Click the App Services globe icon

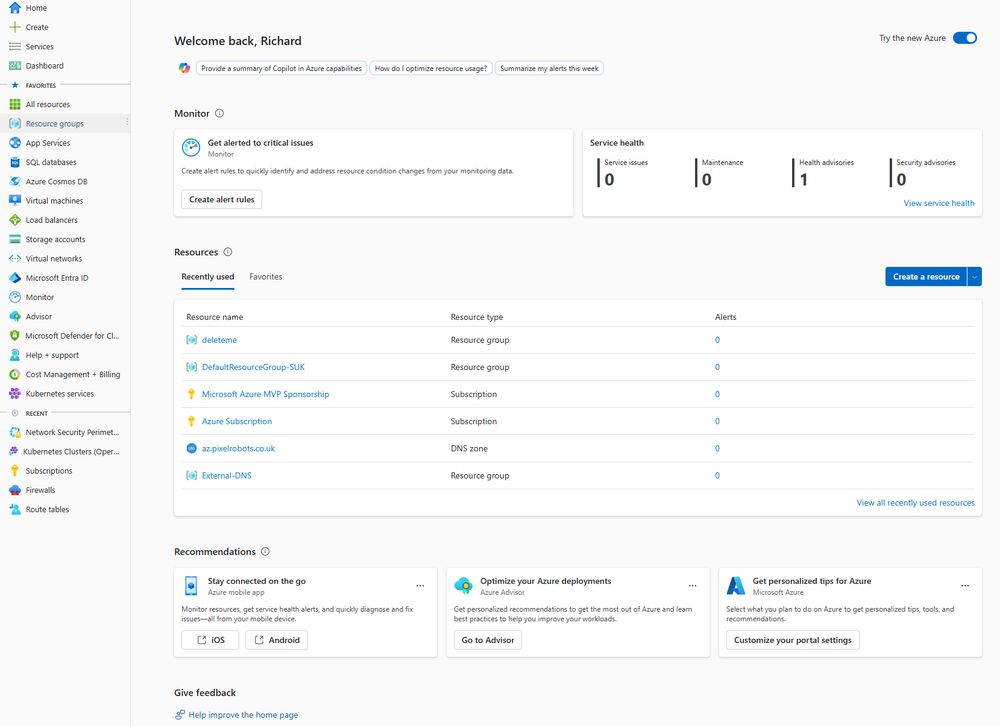15,143
